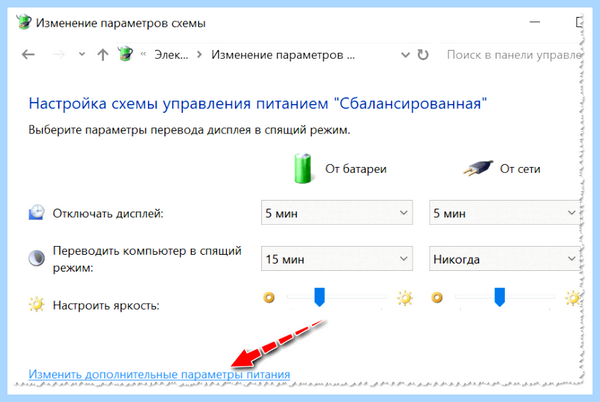Select the "Элек..." breadcrumb segment
This screenshot has height=402, width=600.
171,55
